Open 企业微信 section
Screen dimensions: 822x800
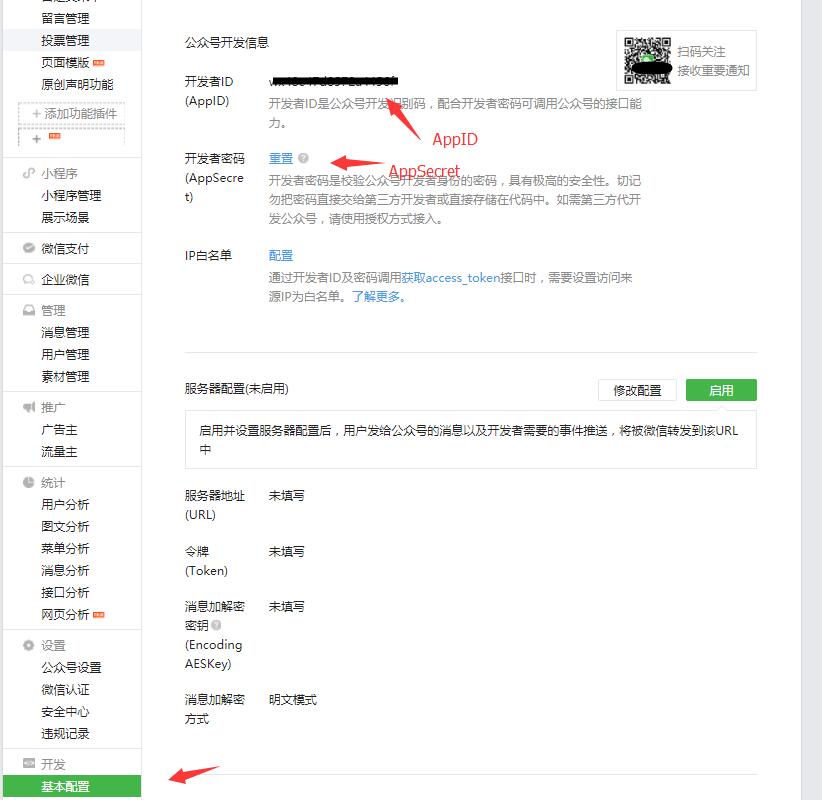click(x=65, y=279)
